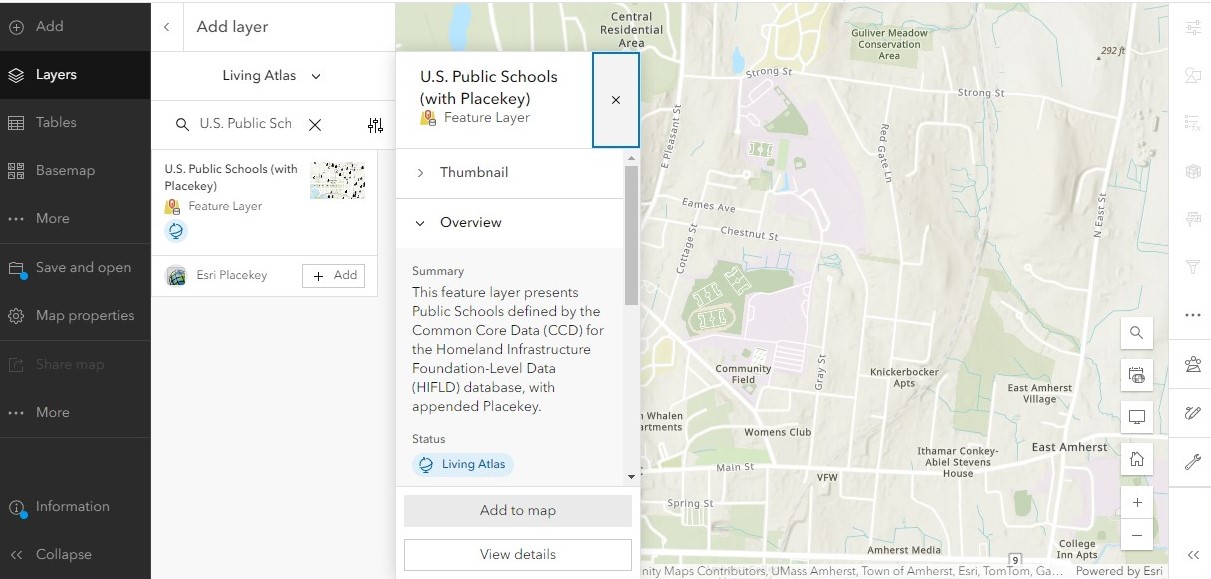
Task: Click the monitor screen button on the map
Action: tap(1137, 417)
